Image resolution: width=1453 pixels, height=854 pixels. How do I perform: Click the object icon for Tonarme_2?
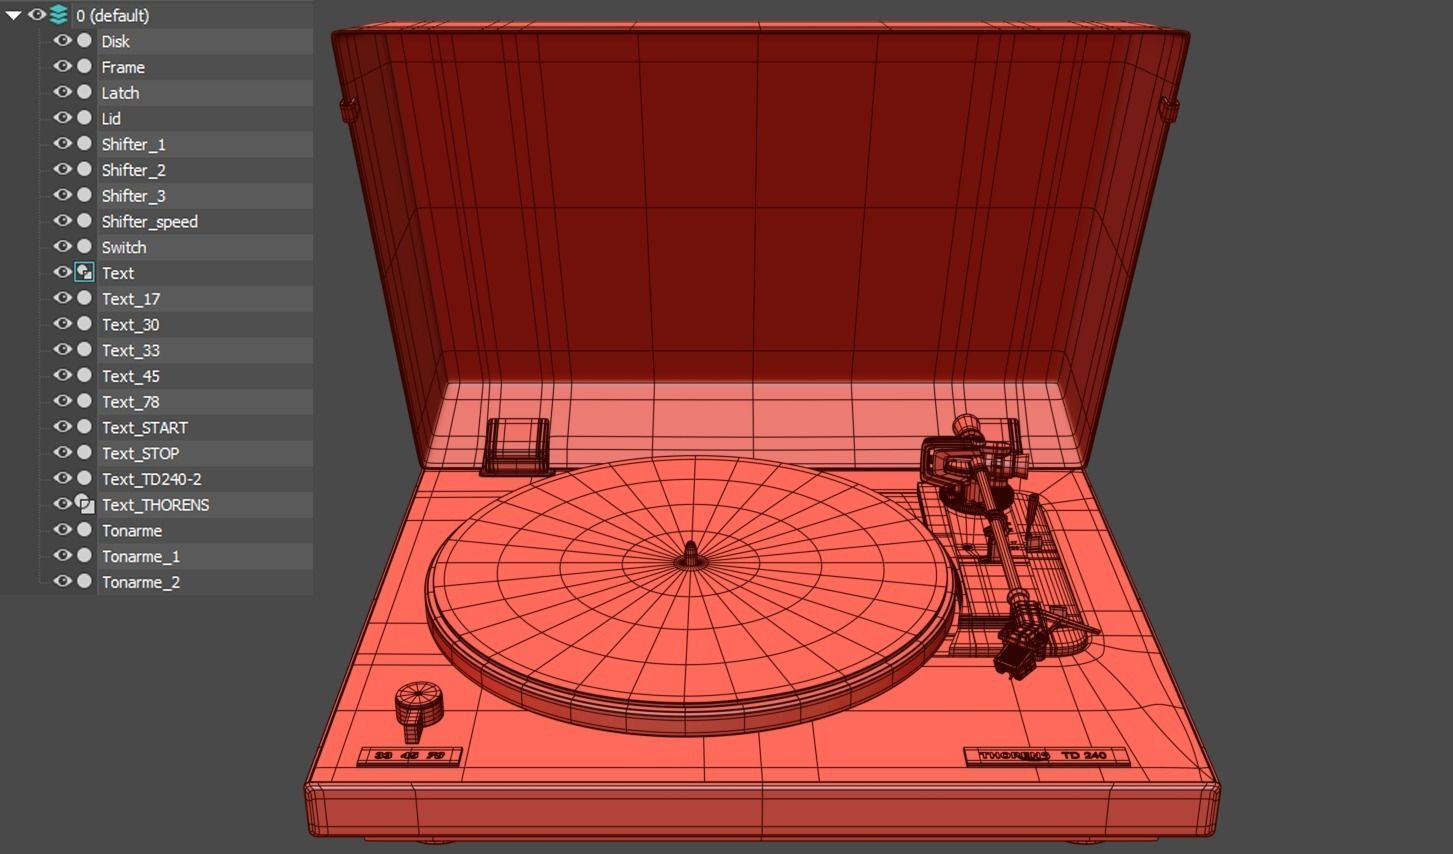tap(84, 581)
